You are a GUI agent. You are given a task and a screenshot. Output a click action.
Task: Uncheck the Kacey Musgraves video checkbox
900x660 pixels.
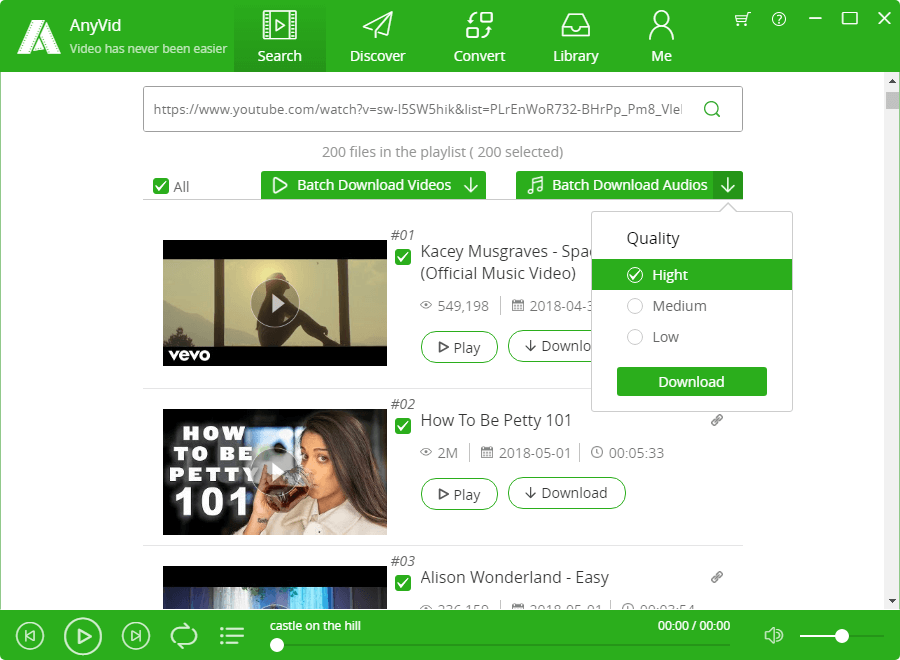[x=403, y=257]
